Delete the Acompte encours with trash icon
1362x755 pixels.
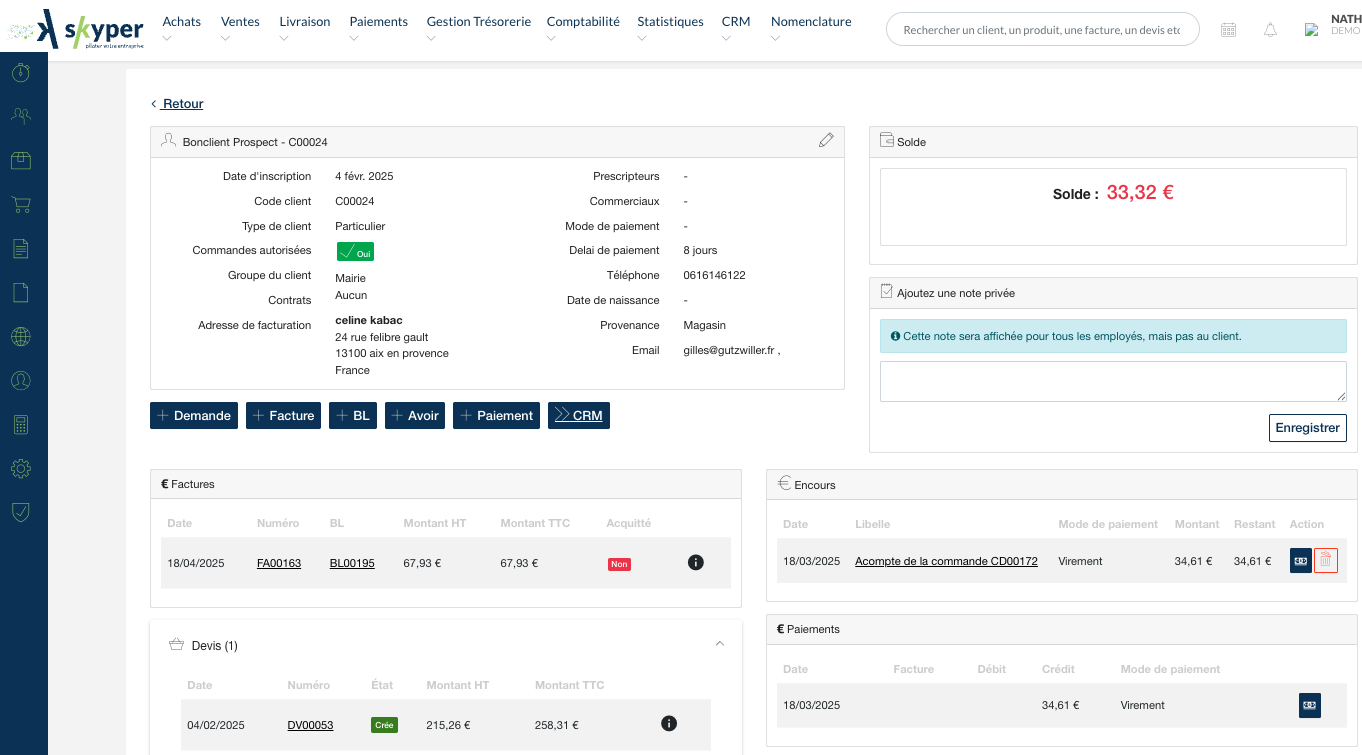1325,561
